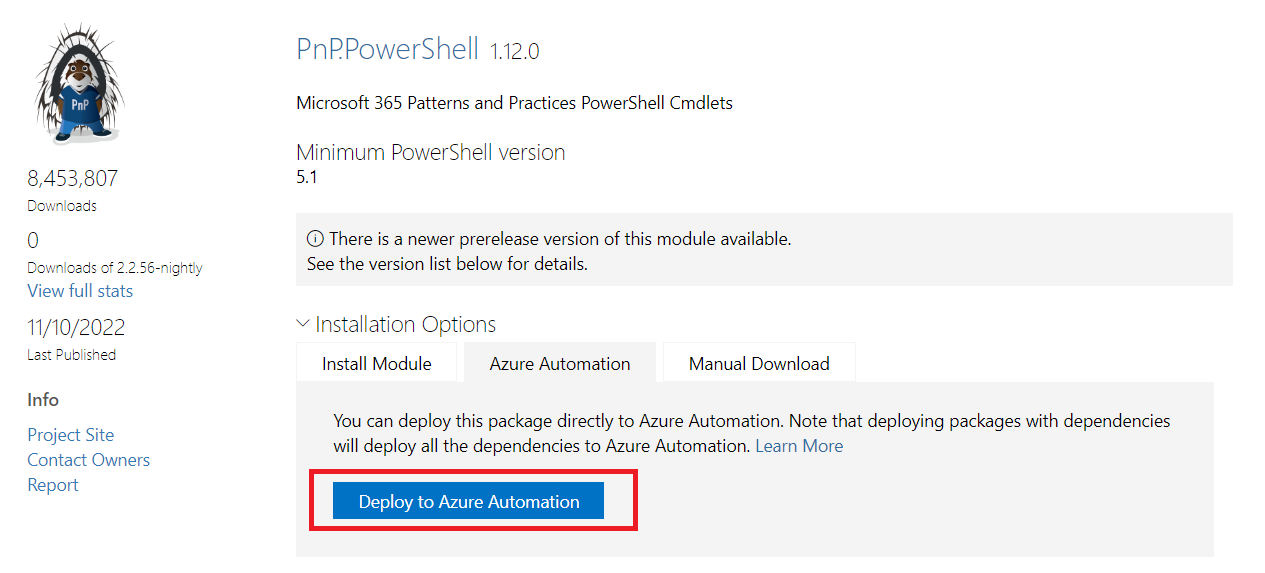This screenshot has height=573, width=1265.
Task: Switch to the Install Module tab
Action: tap(377, 364)
